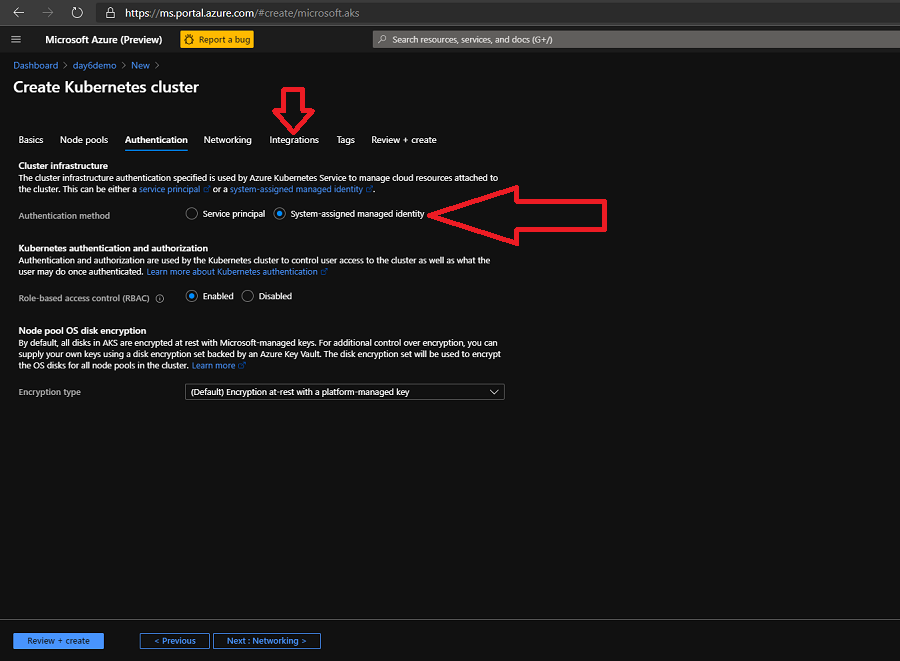Click the Previous button
900x661 pixels.
175,641
